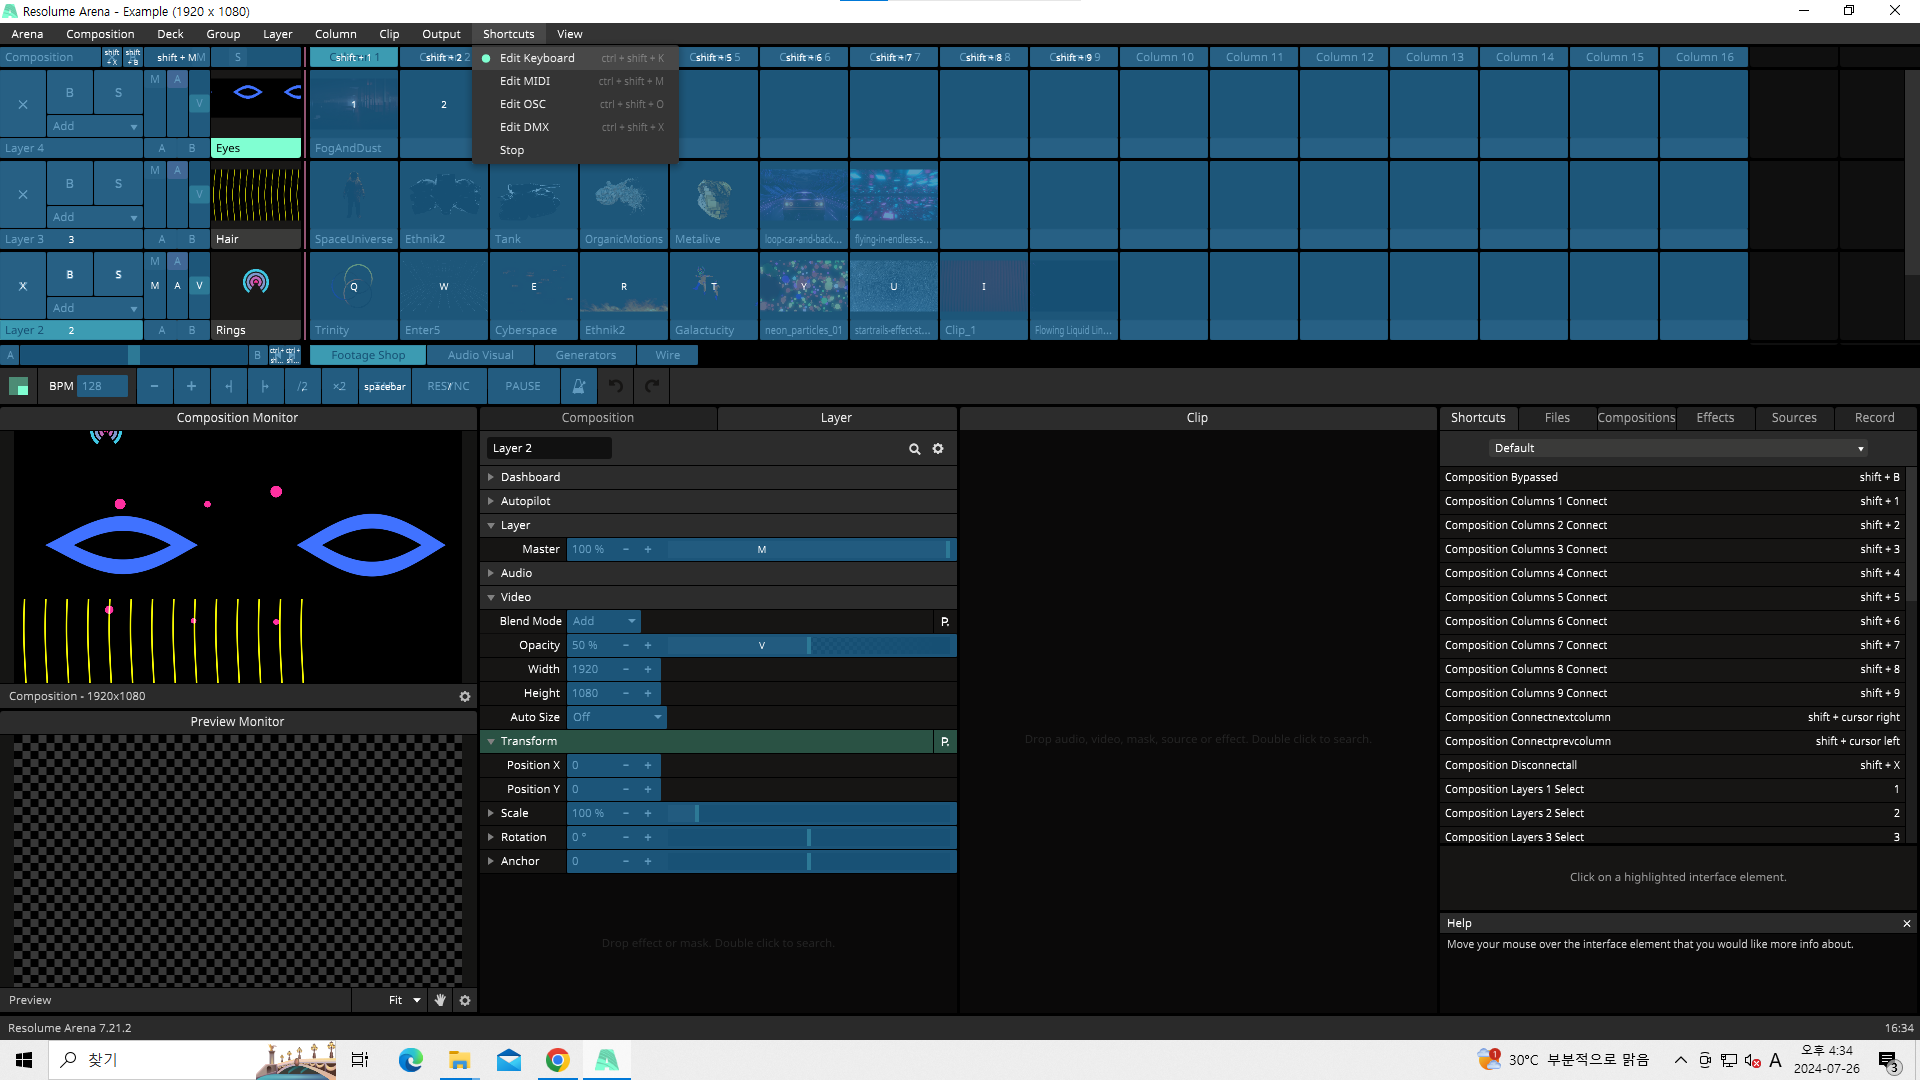Click the undo arrow icon
Image resolution: width=1920 pixels, height=1080 pixels.
(x=616, y=386)
